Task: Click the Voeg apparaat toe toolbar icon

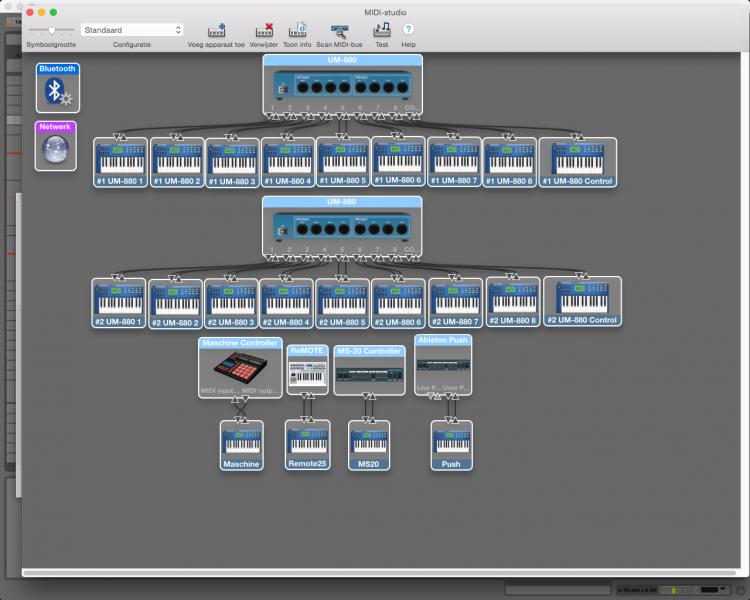Action: 216,31
